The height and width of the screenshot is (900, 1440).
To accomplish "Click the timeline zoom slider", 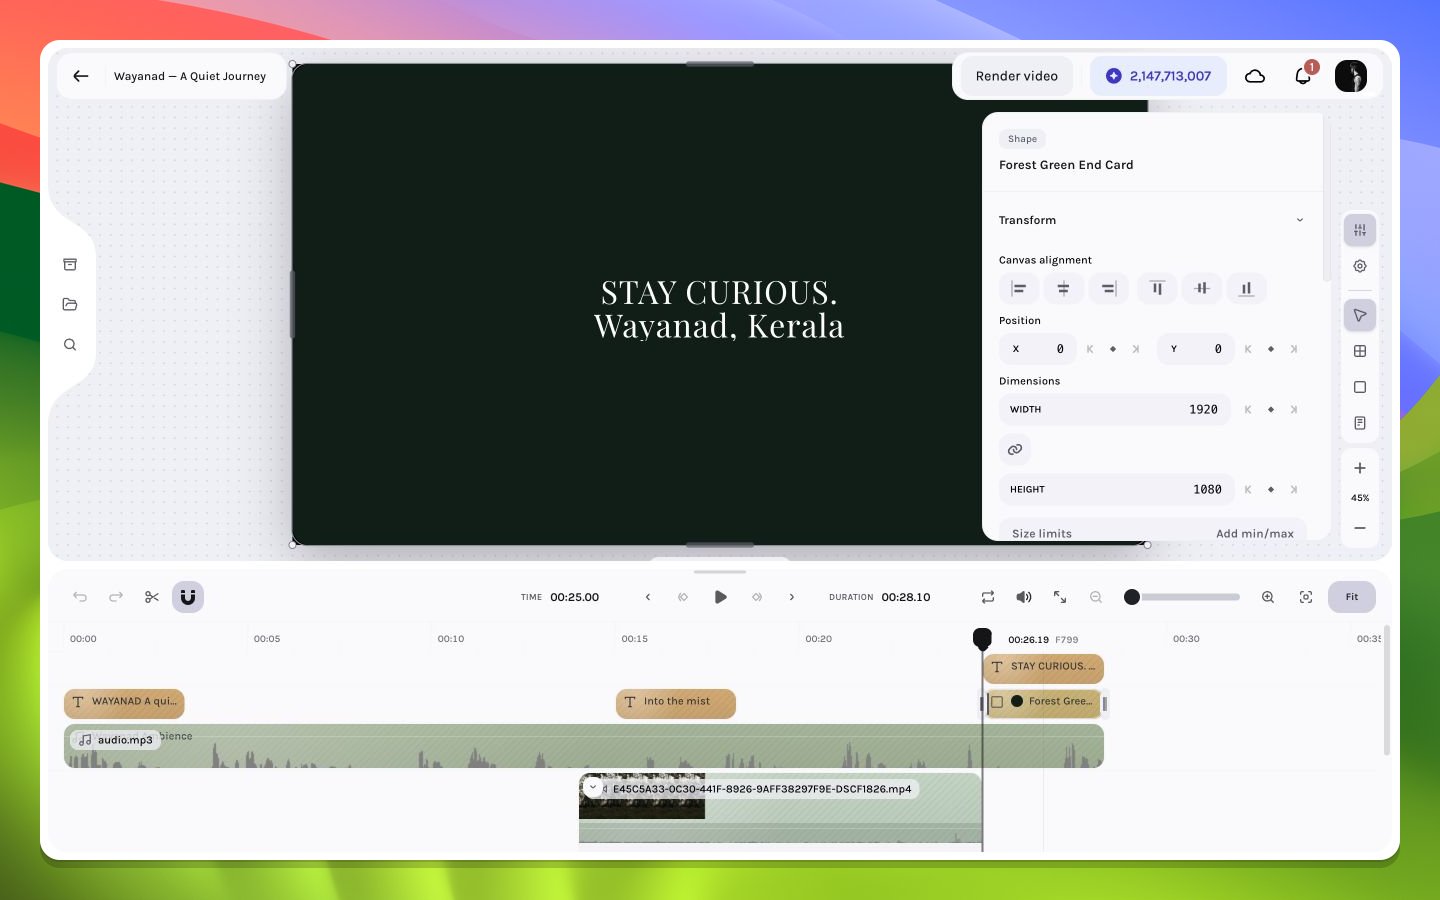I will click(1182, 597).
